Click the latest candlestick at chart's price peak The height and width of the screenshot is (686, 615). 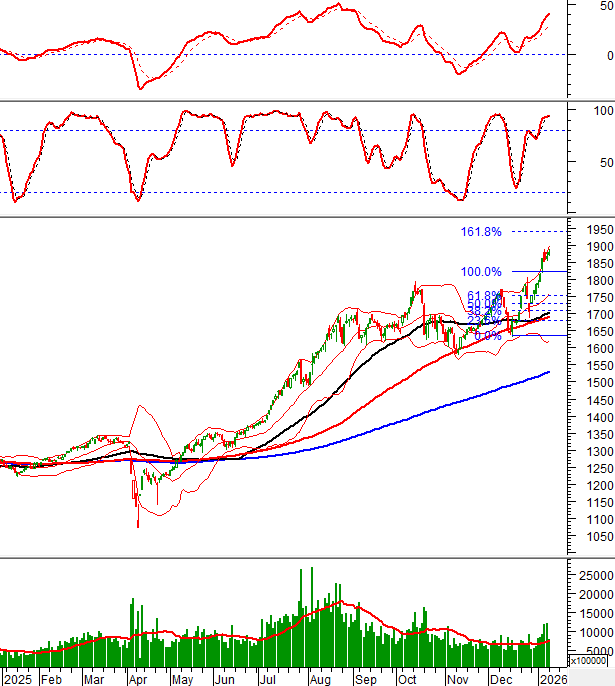(x=548, y=252)
